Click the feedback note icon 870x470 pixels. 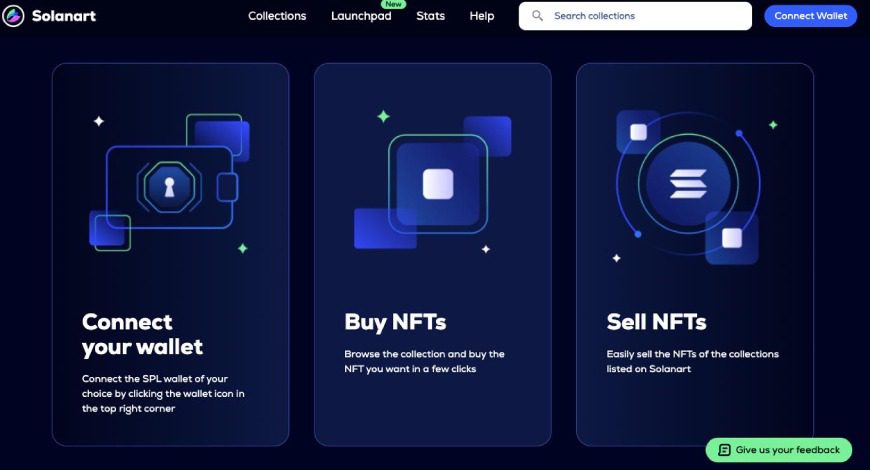coord(724,449)
